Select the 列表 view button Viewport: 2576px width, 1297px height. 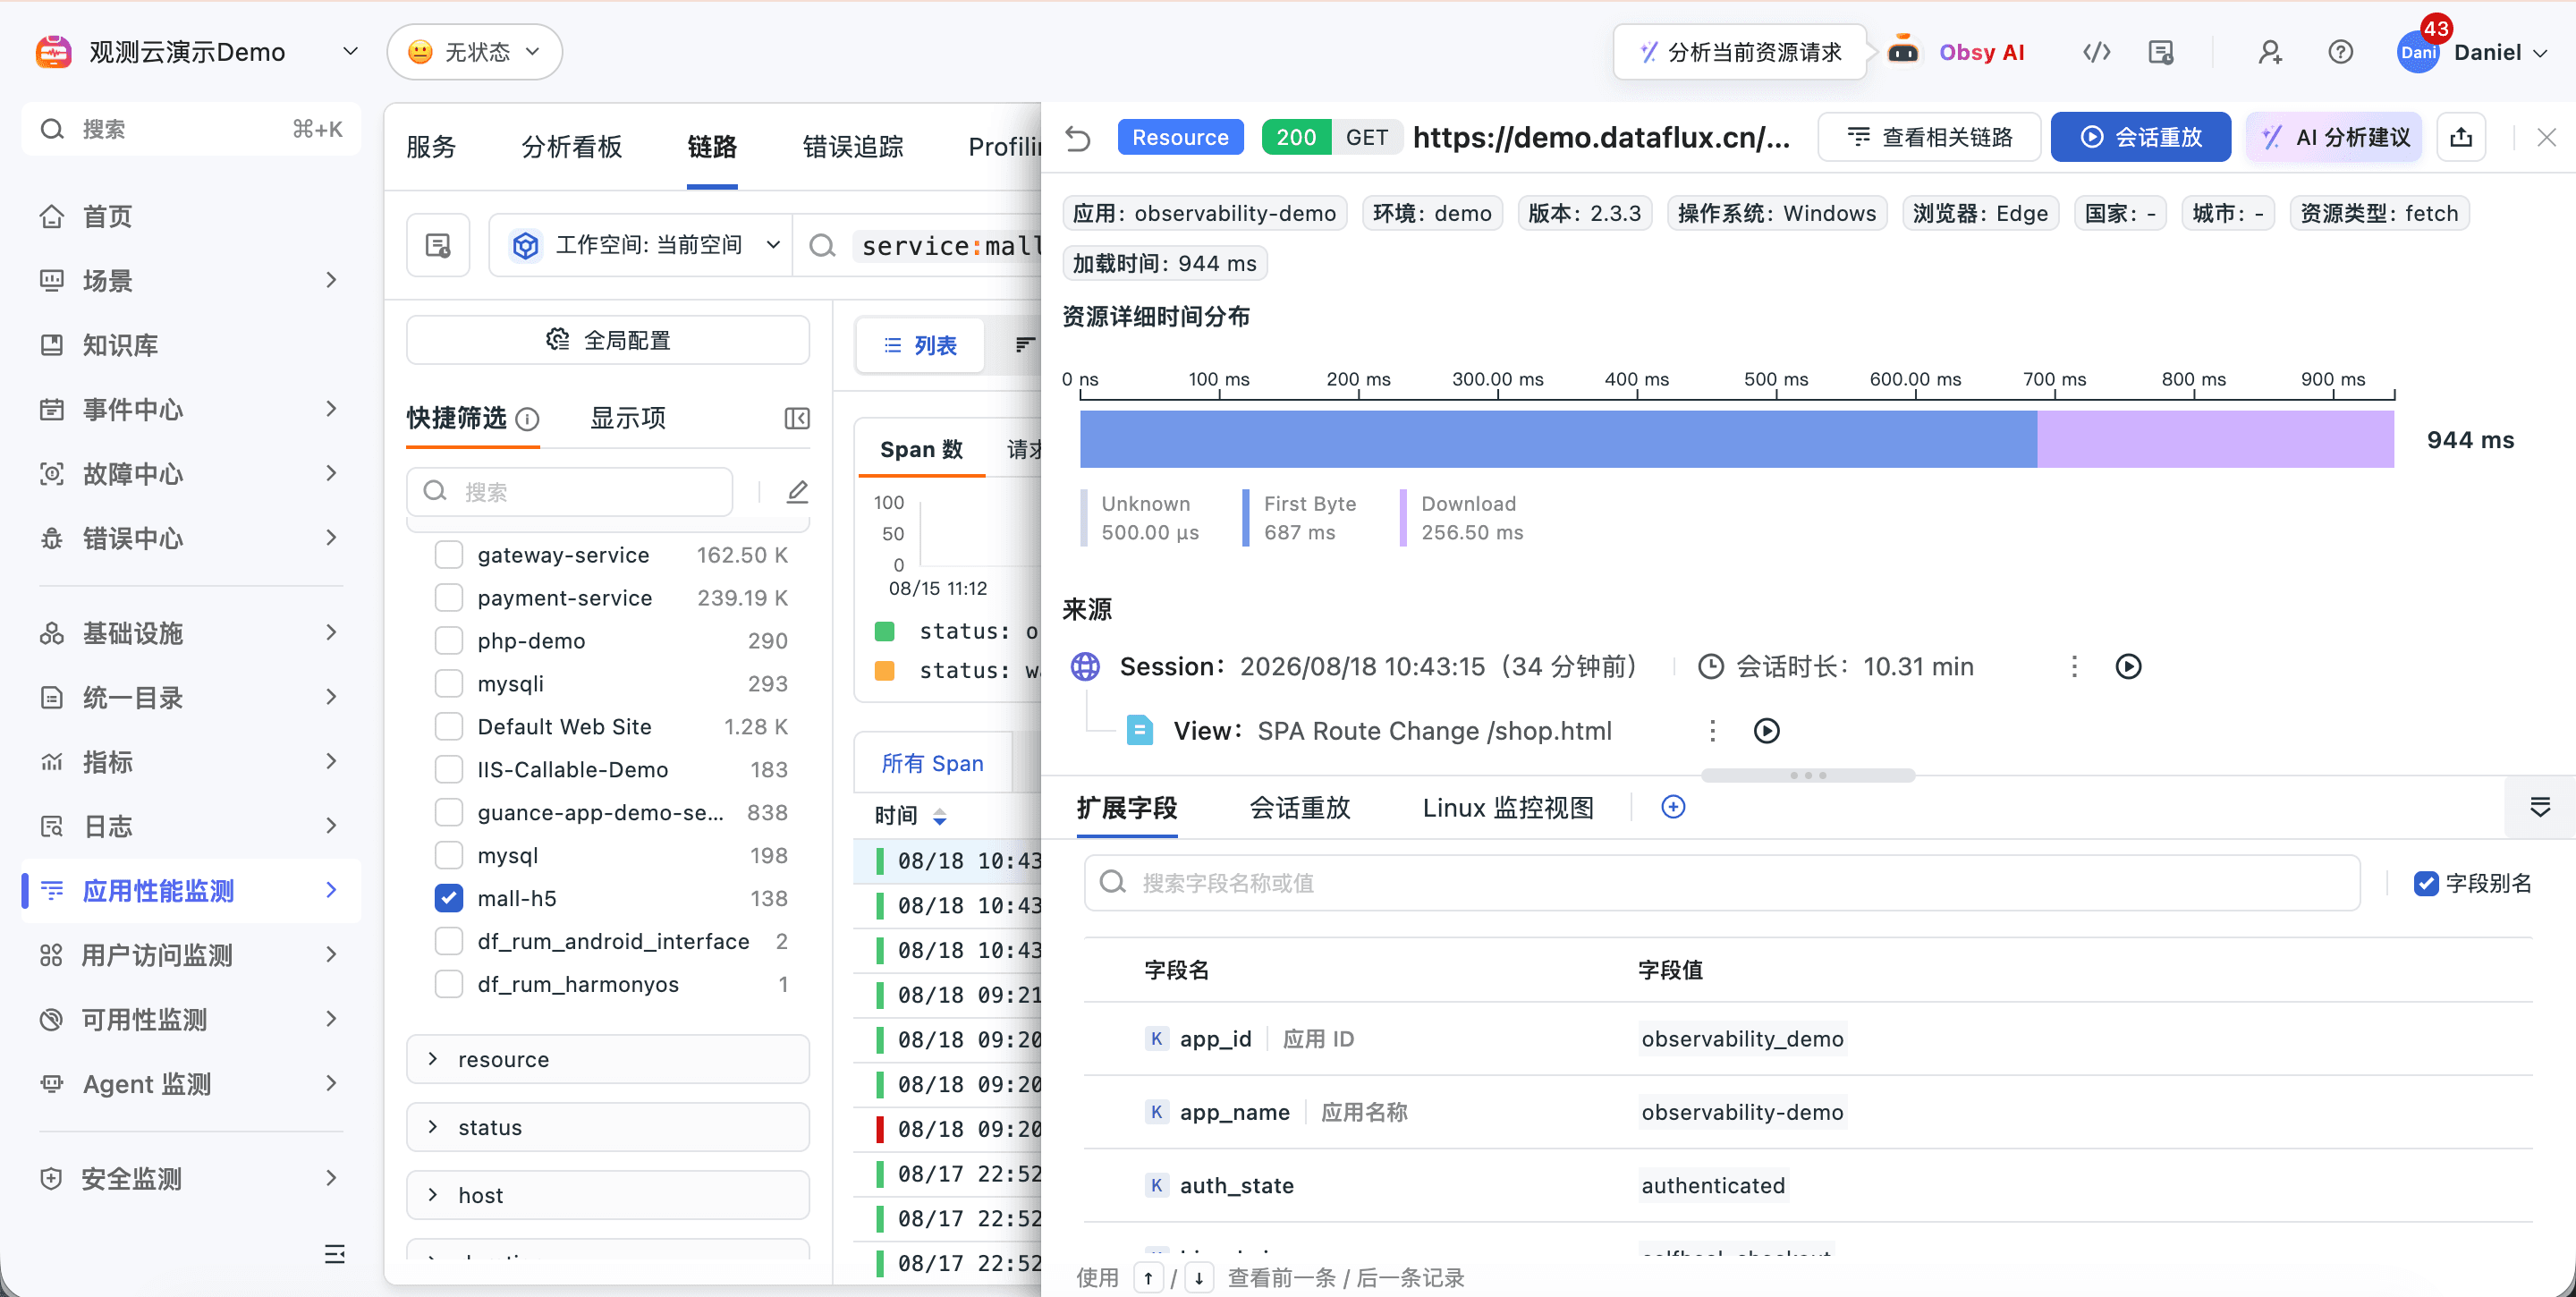tap(920, 345)
